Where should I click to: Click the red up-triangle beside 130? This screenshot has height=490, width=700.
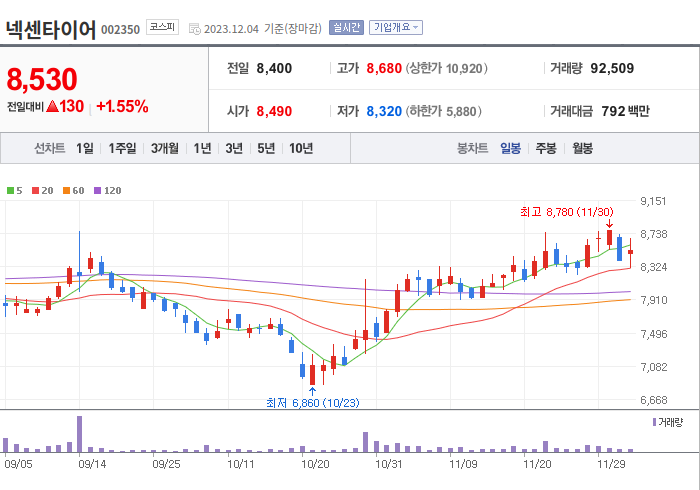(x=52, y=106)
